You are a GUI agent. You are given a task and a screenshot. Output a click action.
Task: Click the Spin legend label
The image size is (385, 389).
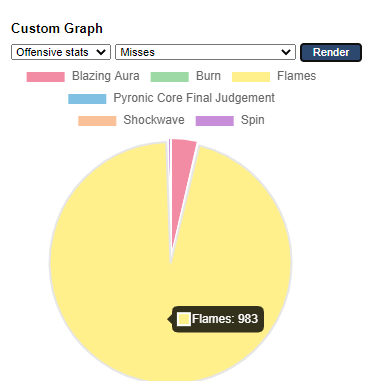pyautogui.click(x=253, y=120)
